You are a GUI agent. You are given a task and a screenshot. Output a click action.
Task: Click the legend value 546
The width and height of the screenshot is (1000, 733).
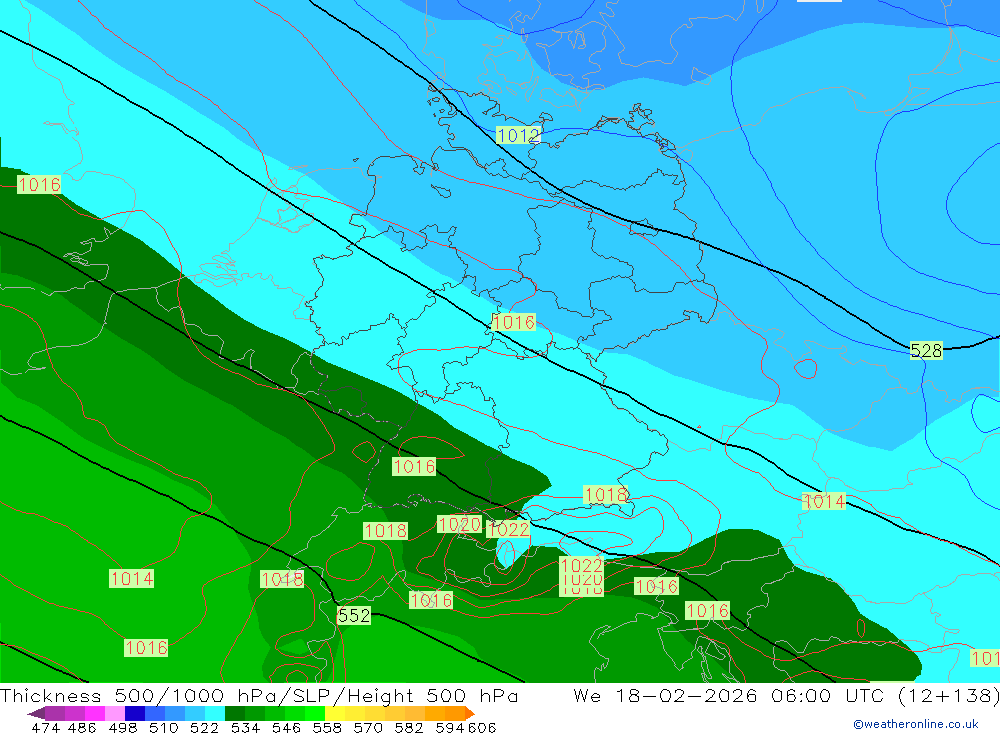coord(286,727)
